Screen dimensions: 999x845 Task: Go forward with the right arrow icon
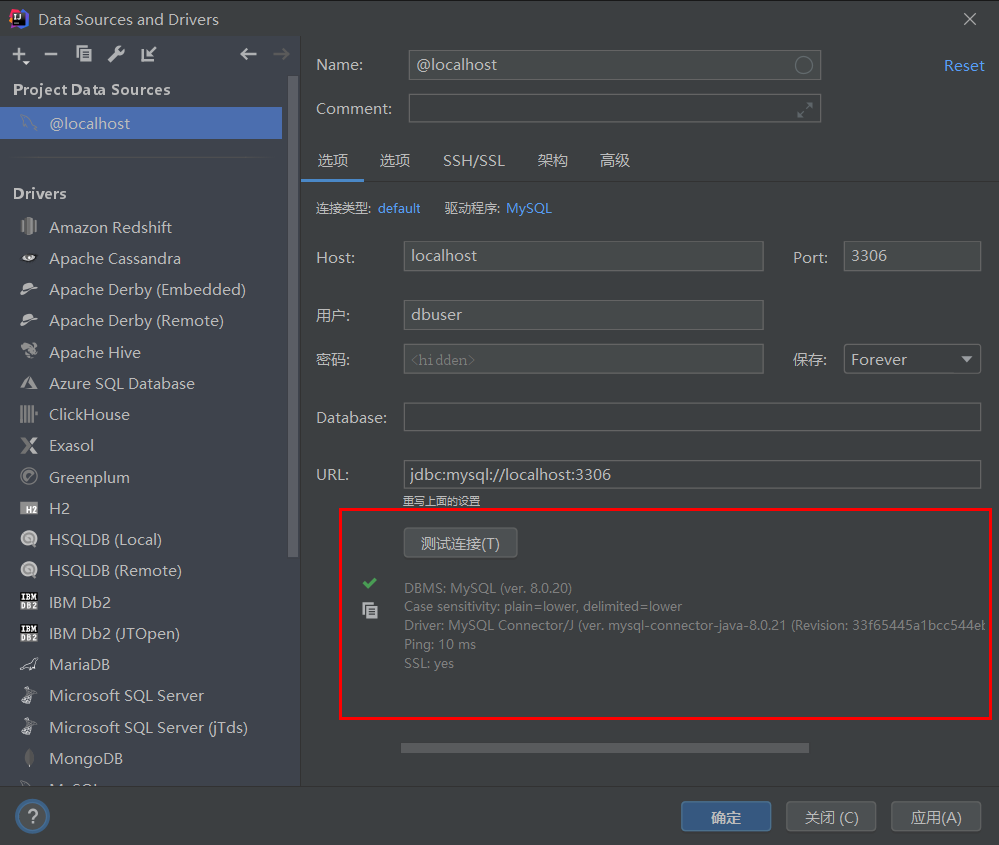click(281, 54)
